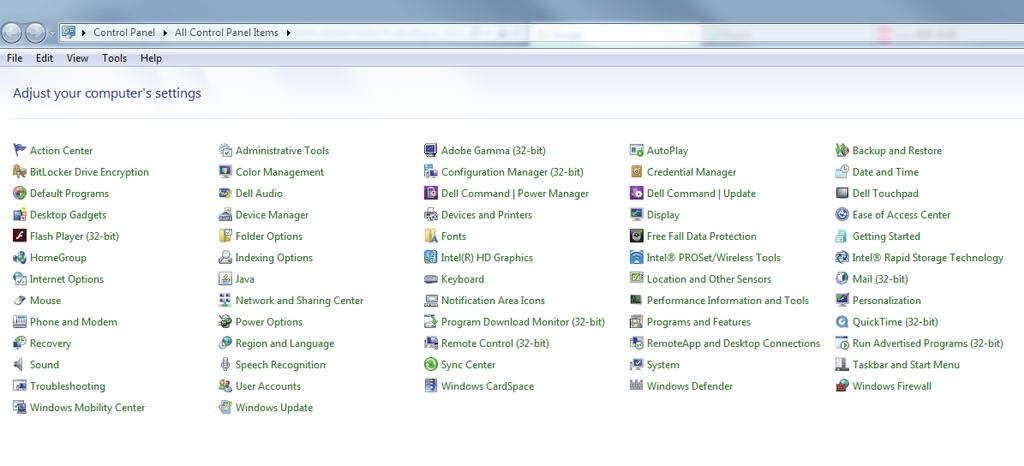This screenshot has width=1024, height=466.
Task: Open the Ease of Access Center icon
Action: tap(842, 215)
